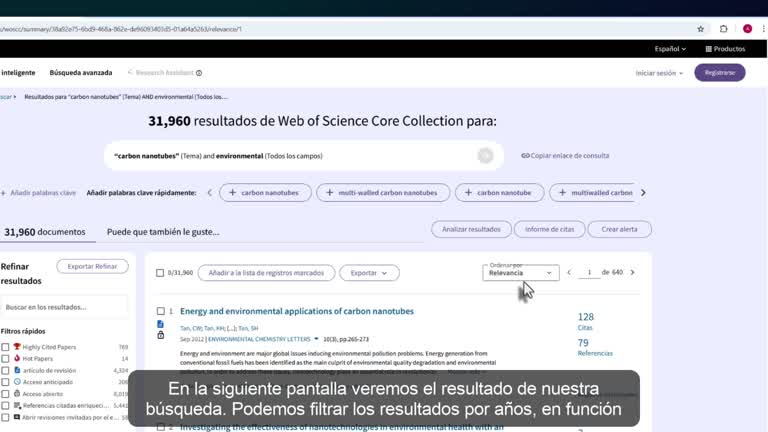This screenshot has width=768, height=432.
Task: Go to the next results page arrow
Action: pyautogui.click(x=632, y=272)
